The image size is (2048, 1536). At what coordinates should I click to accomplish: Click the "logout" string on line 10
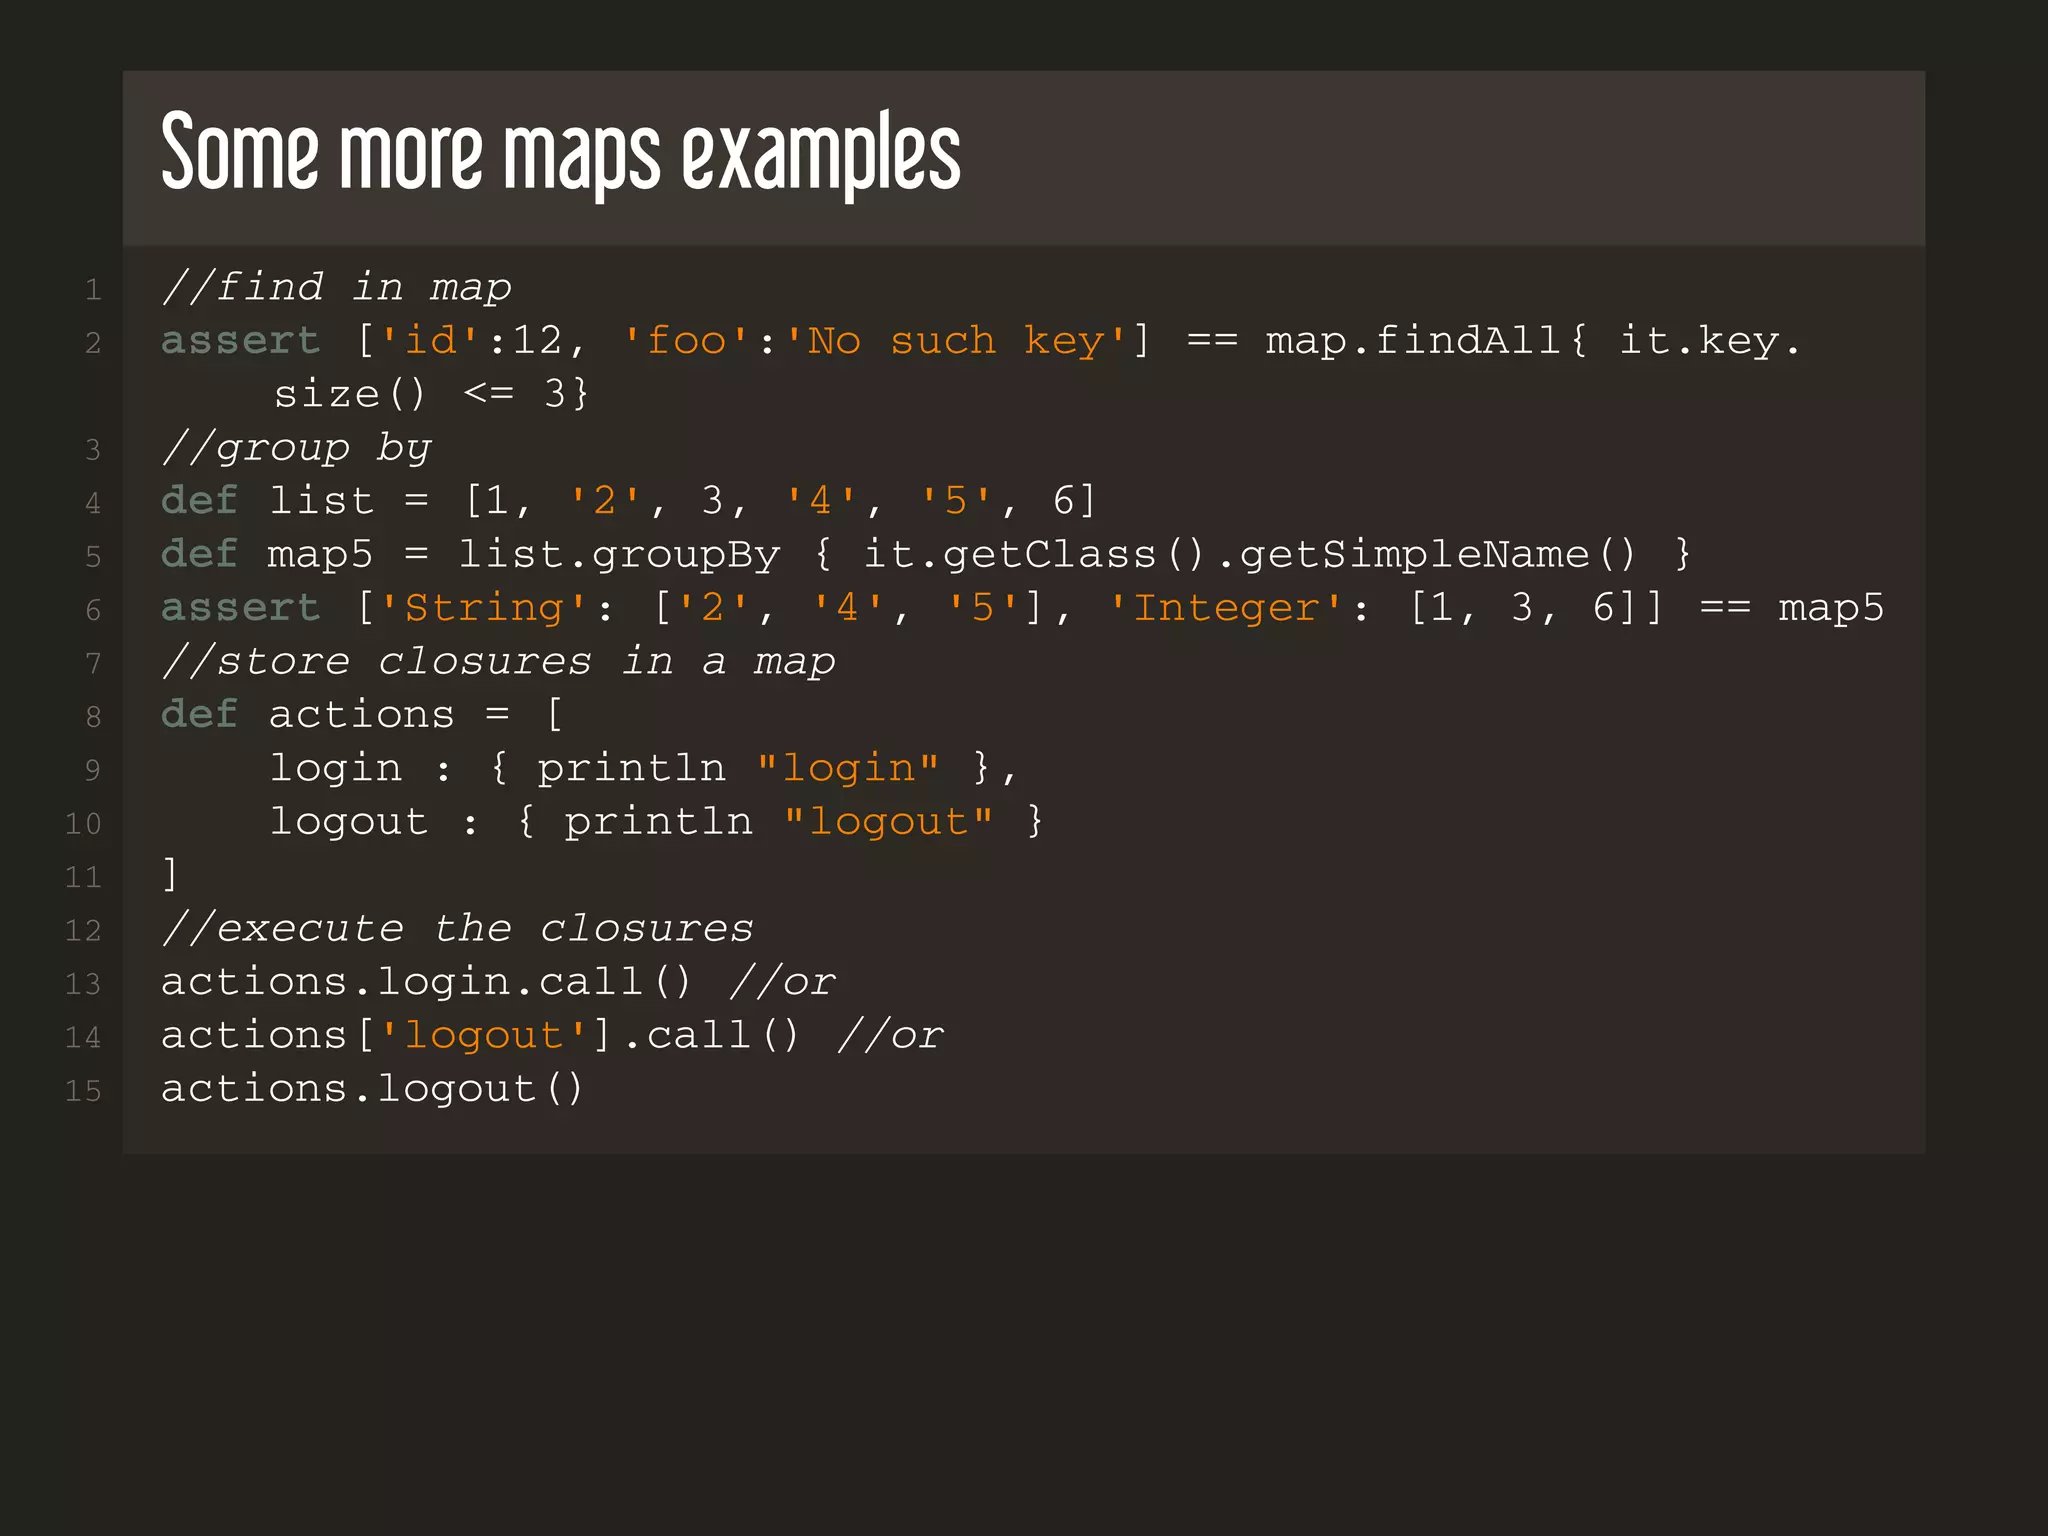pyautogui.click(x=888, y=821)
